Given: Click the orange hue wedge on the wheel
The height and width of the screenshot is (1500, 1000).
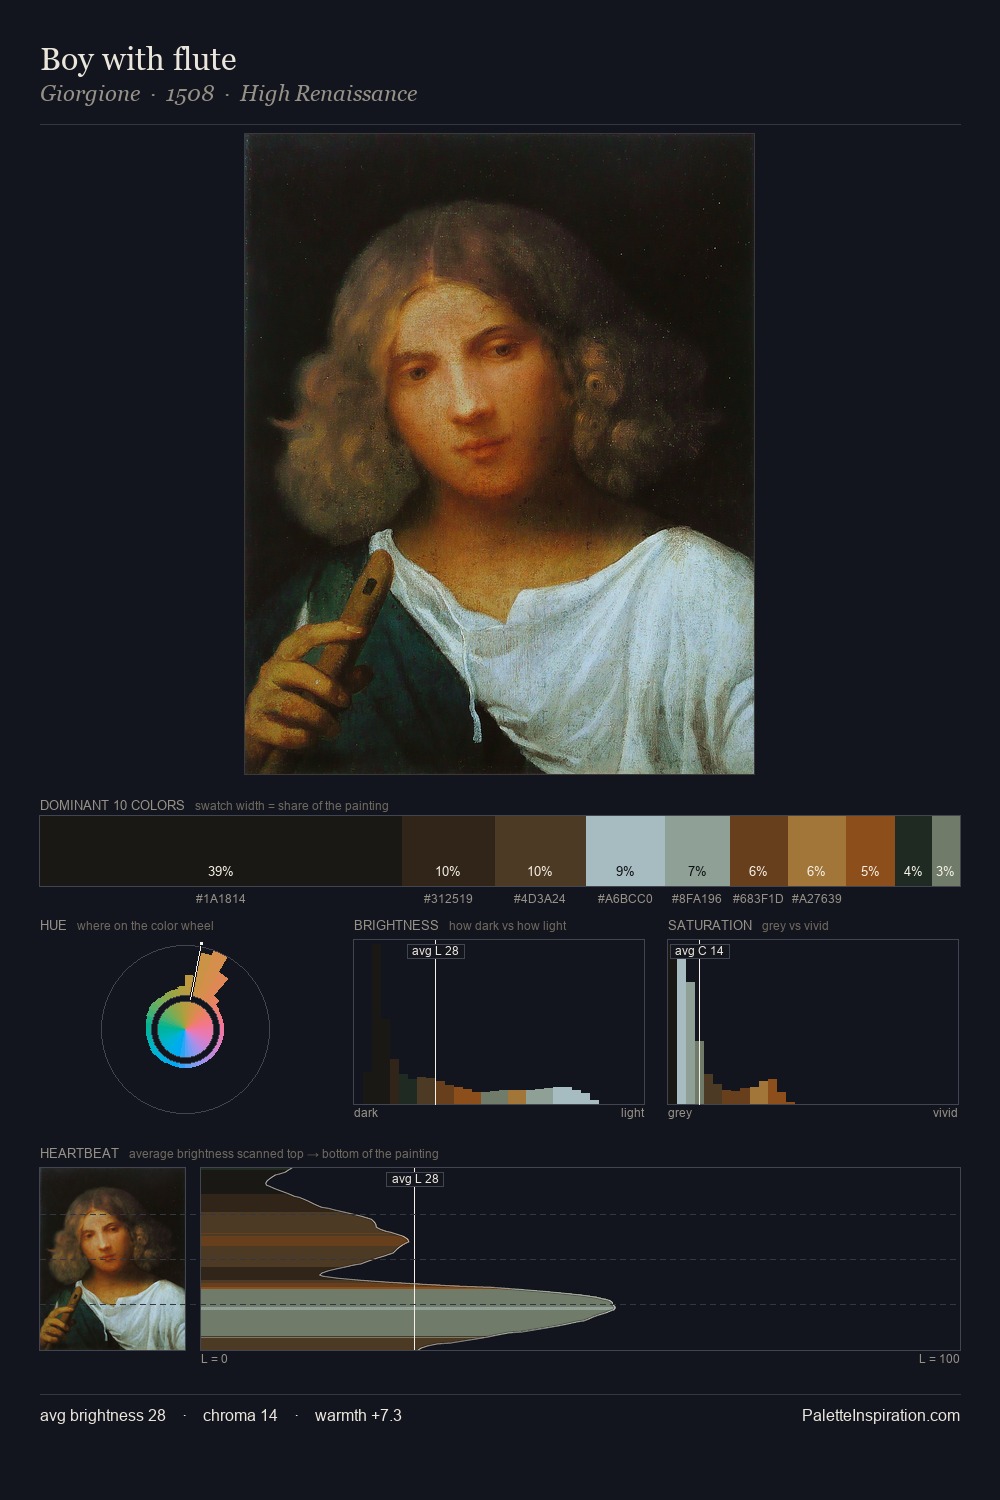Looking at the screenshot, I should tap(209, 975).
